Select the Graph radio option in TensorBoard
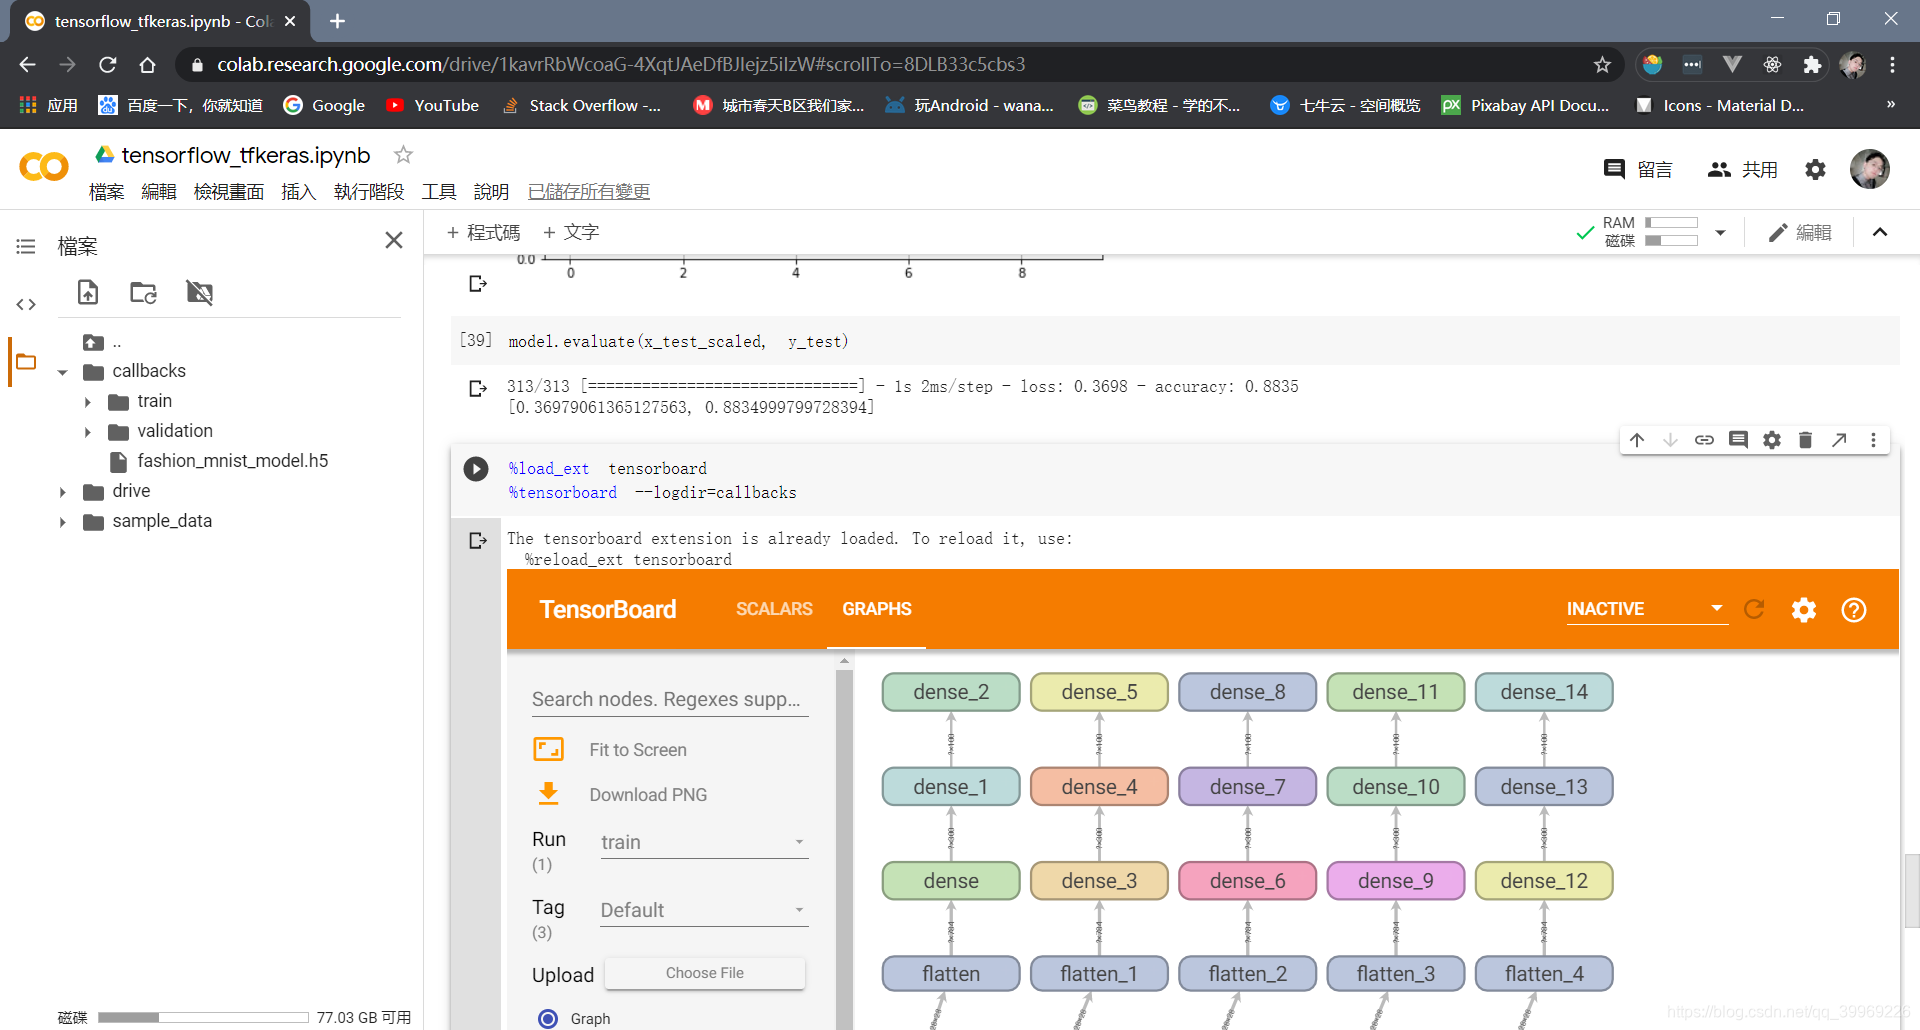1920x1030 pixels. pyautogui.click(x=548, y=1018)
